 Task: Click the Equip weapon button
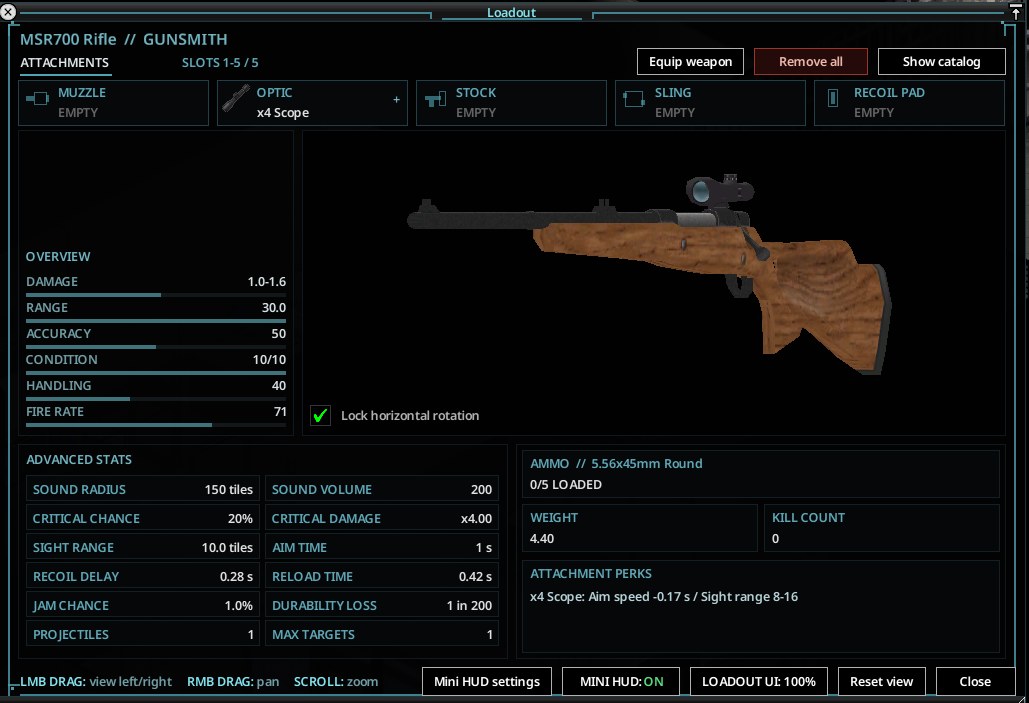[x=690, y=62]
